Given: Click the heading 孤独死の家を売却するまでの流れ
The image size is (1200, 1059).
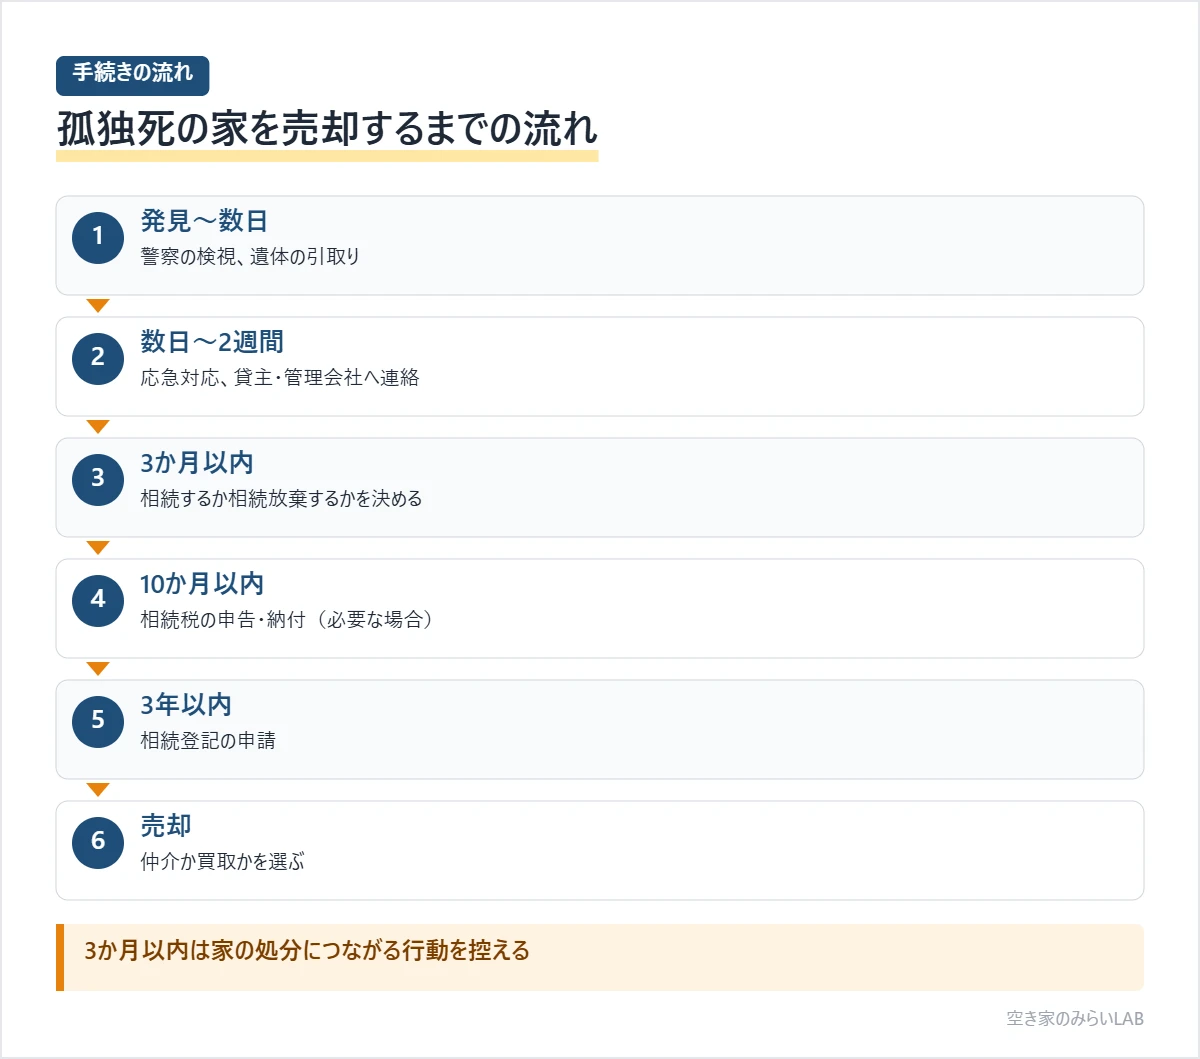Looking at the screenshot, I should (327, 129).
